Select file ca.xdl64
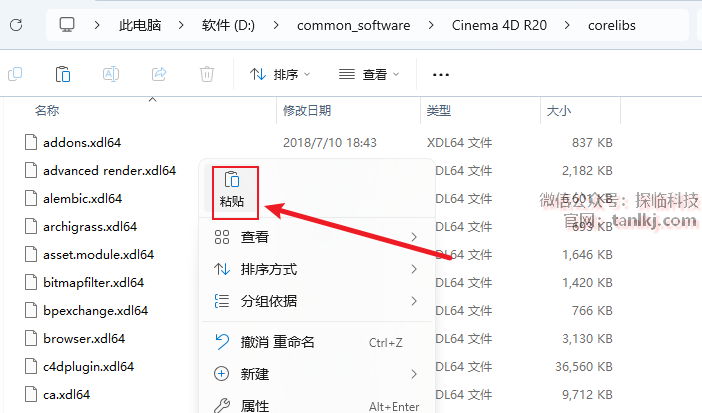702x413 pixels. pyautogui.click(x=66, y=394)
